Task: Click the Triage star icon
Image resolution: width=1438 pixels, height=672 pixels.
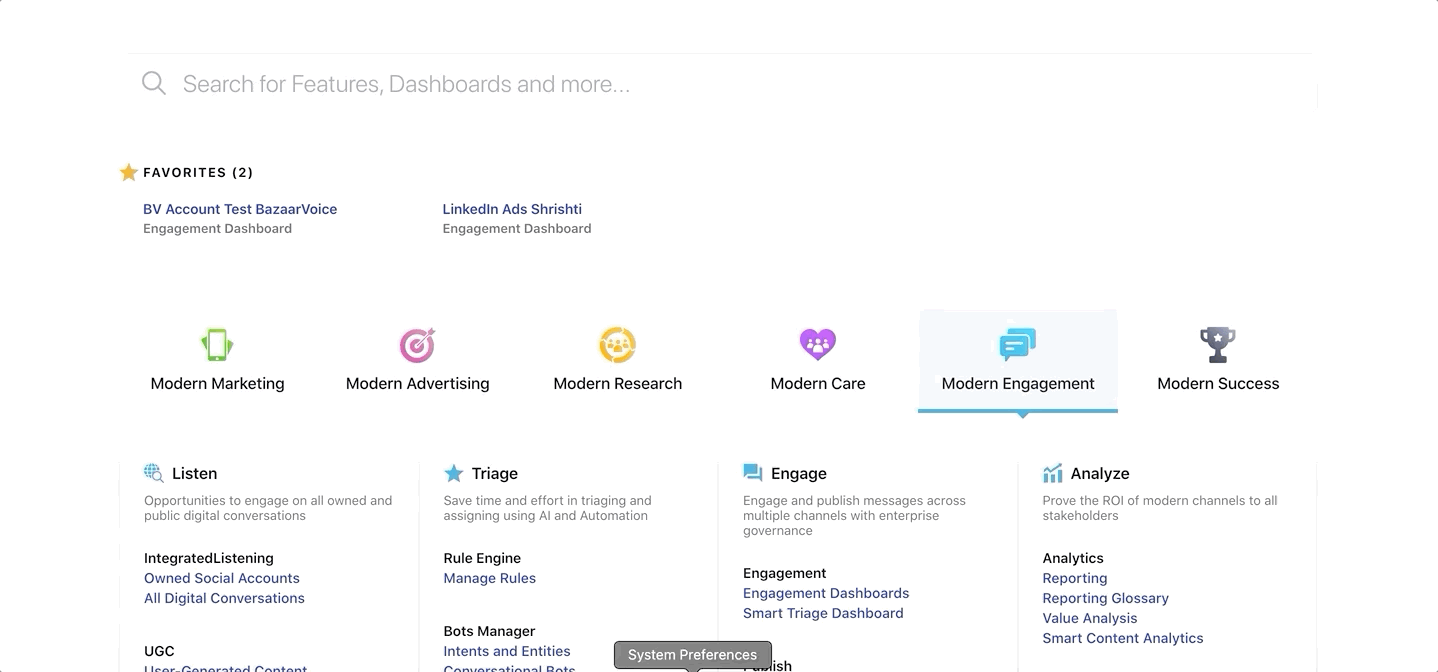Action: 453,473
